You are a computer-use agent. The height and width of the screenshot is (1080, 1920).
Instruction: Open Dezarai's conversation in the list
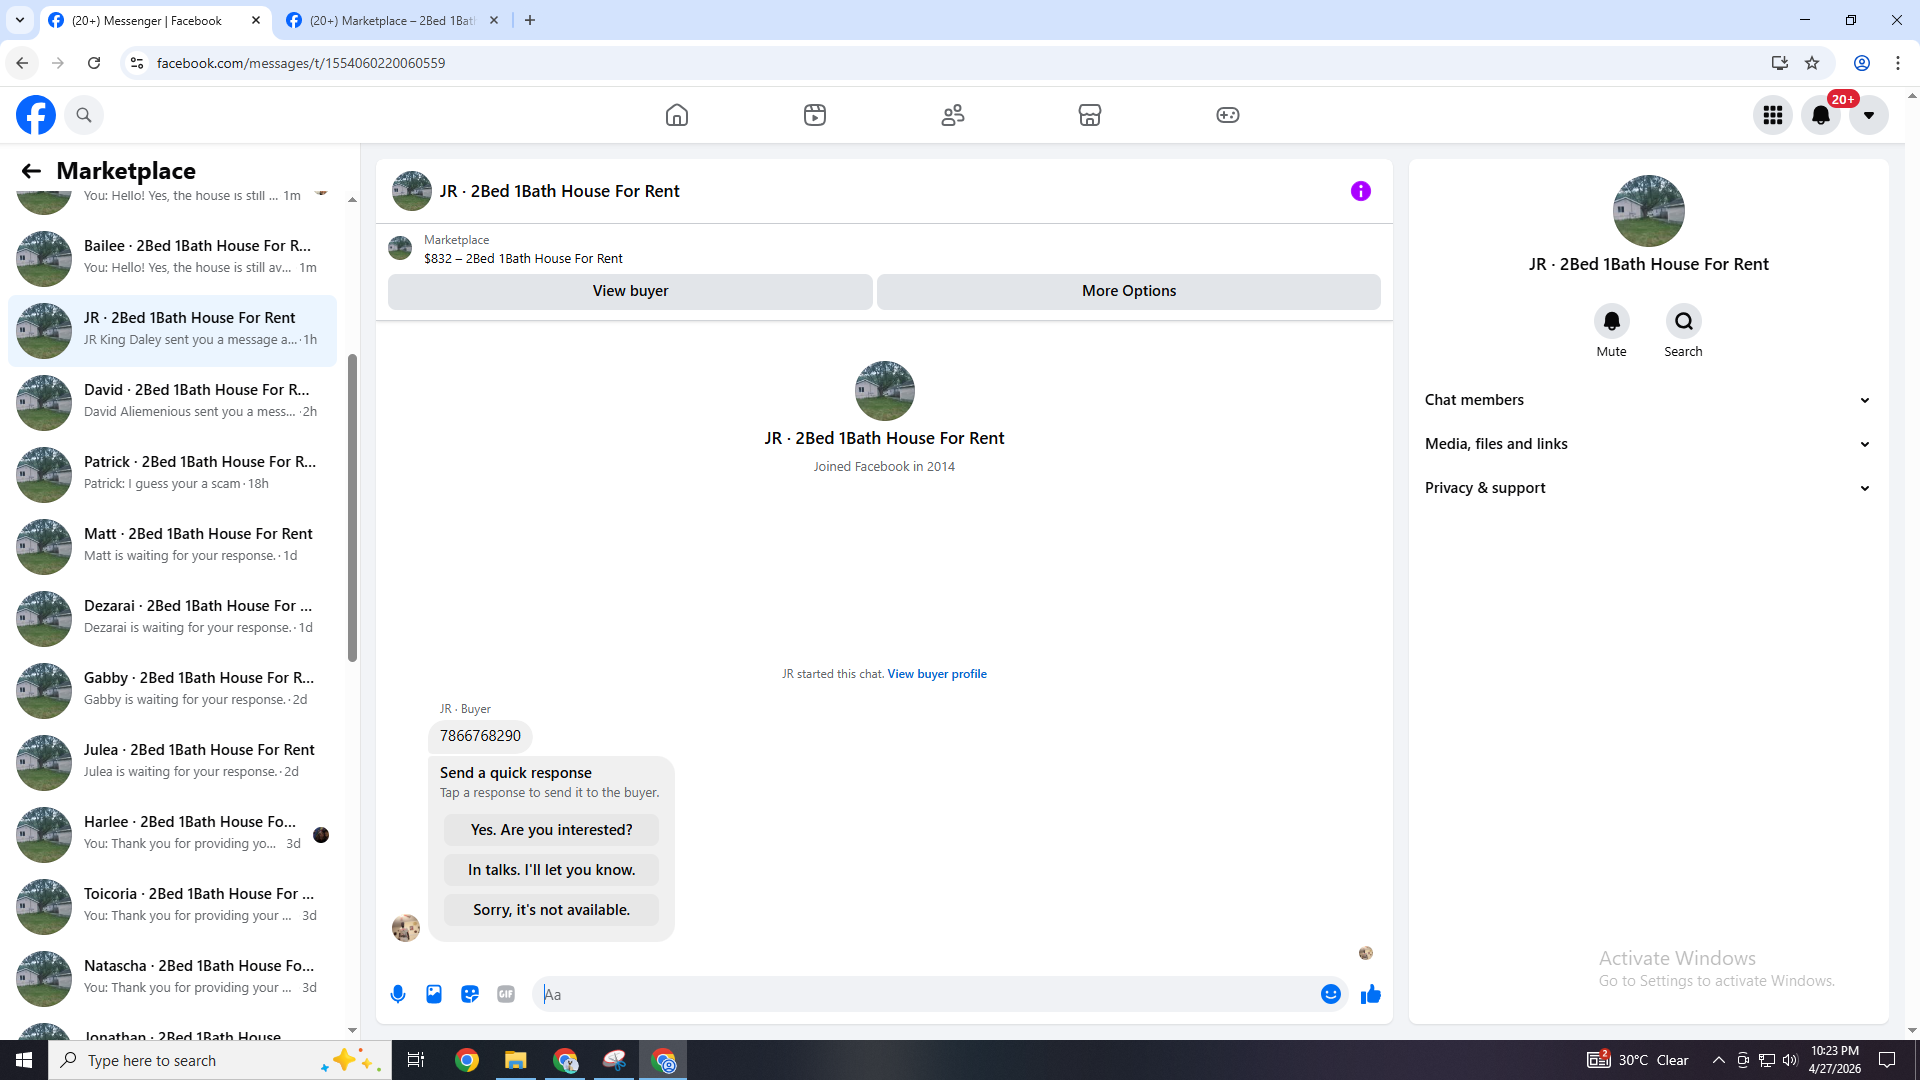click(x=172, y=618)
